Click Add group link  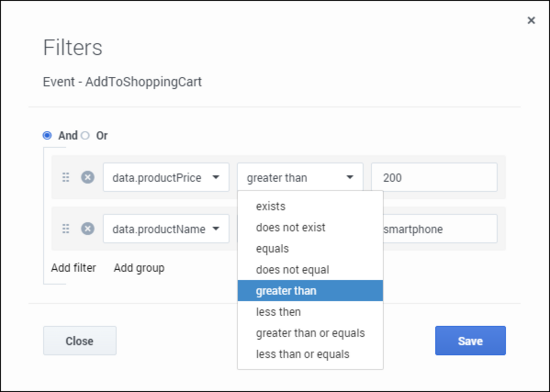coord(139,268)
